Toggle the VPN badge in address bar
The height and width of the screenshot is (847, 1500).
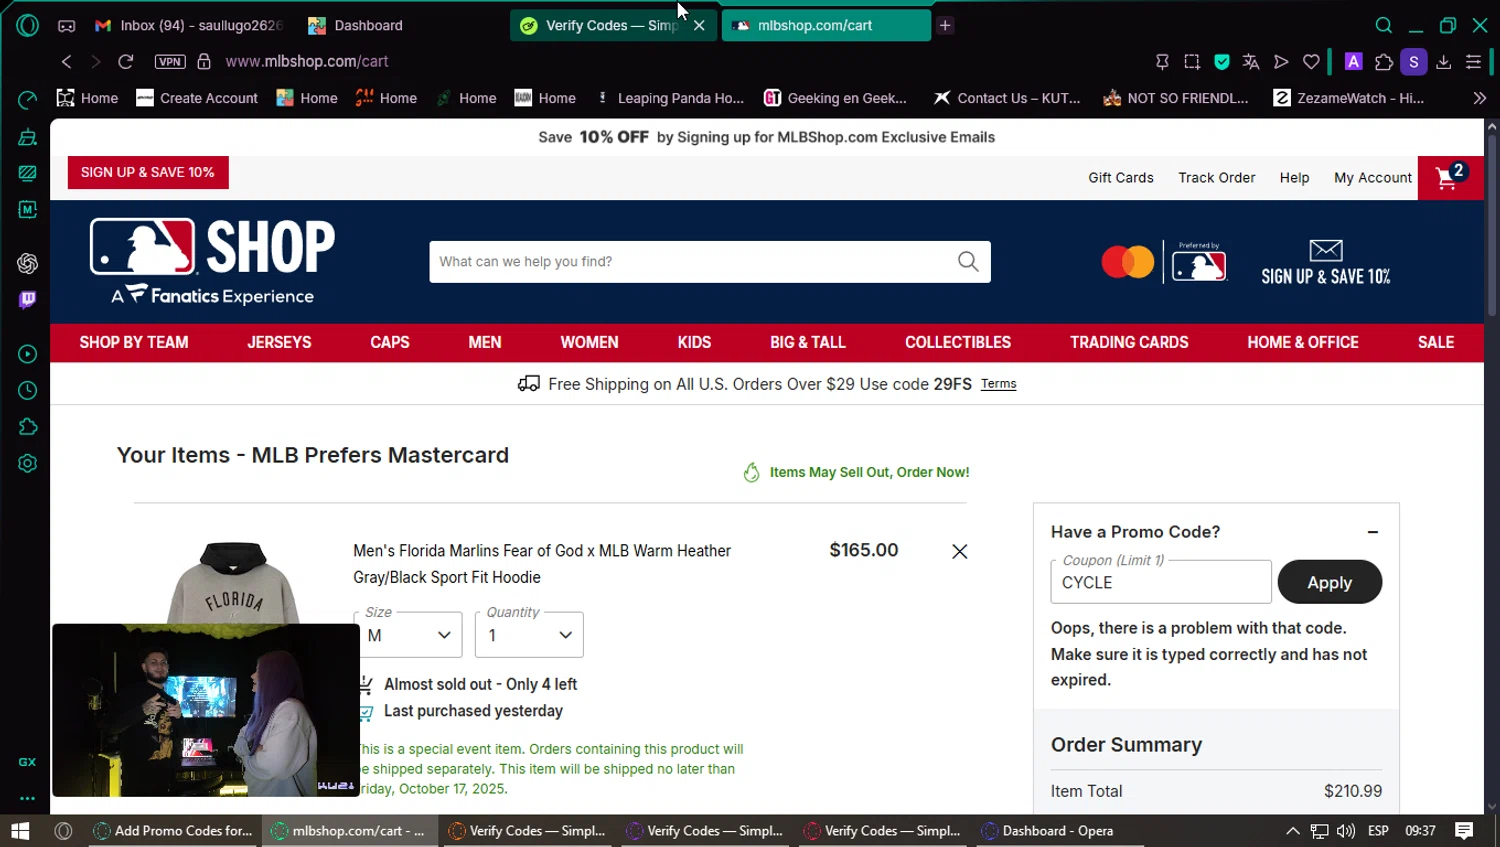170,61
